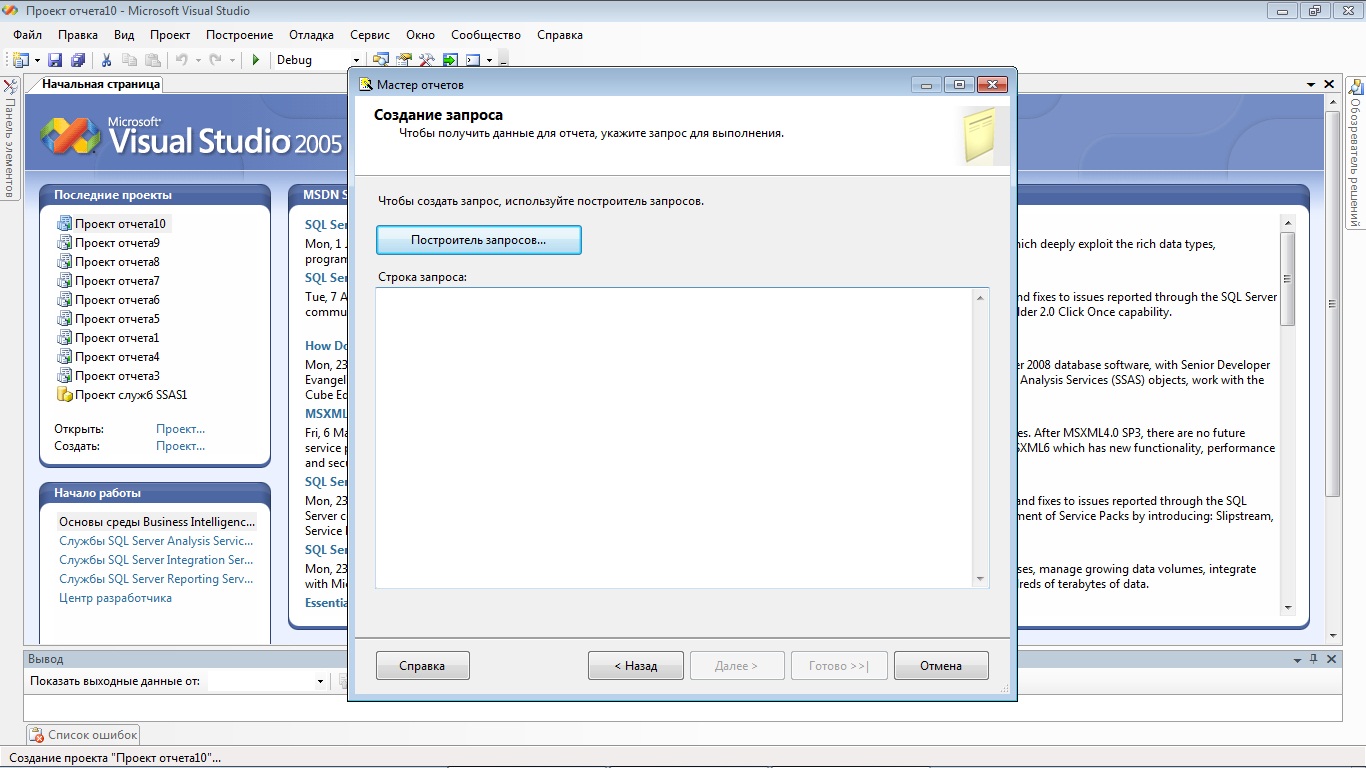The image size is (1366, 768).
Task: Click the Открыть Проект... link
Action: pyautogui.click(x=180, y=429)
